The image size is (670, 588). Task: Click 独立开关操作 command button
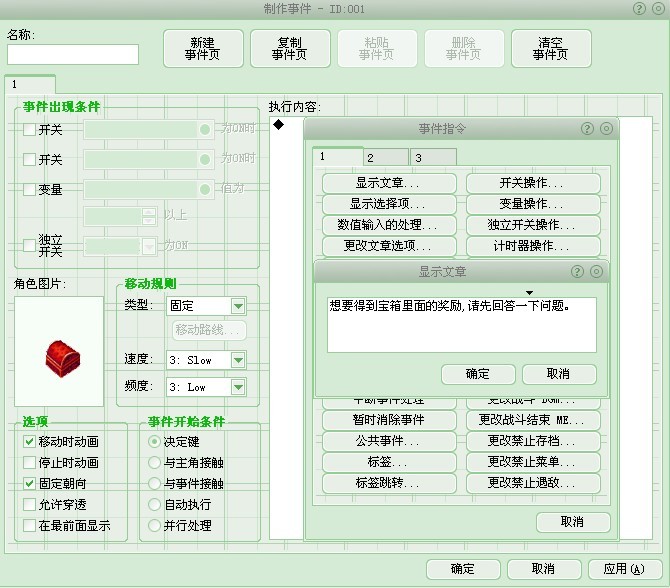click(x=533, y=225)
